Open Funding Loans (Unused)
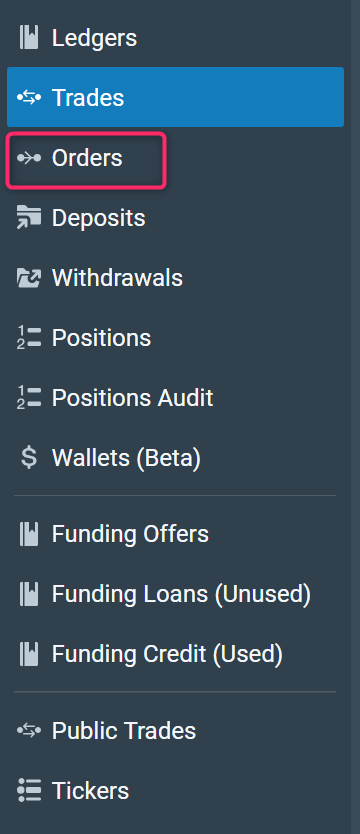This screenshot has height=834, width=360. (175, 594)
